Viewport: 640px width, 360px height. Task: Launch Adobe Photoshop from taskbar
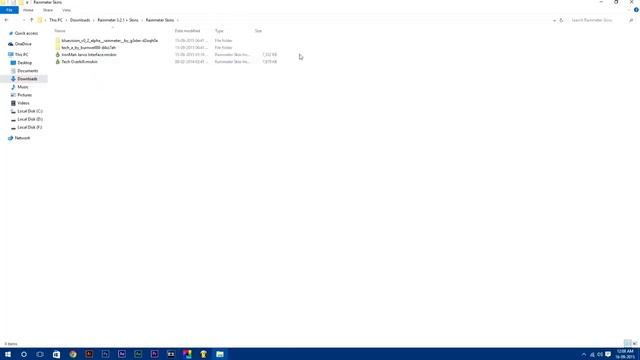tap(105, 354)
